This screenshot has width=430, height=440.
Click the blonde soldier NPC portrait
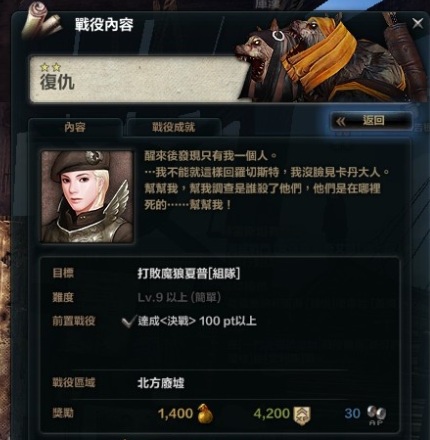[x=87, y=197]
